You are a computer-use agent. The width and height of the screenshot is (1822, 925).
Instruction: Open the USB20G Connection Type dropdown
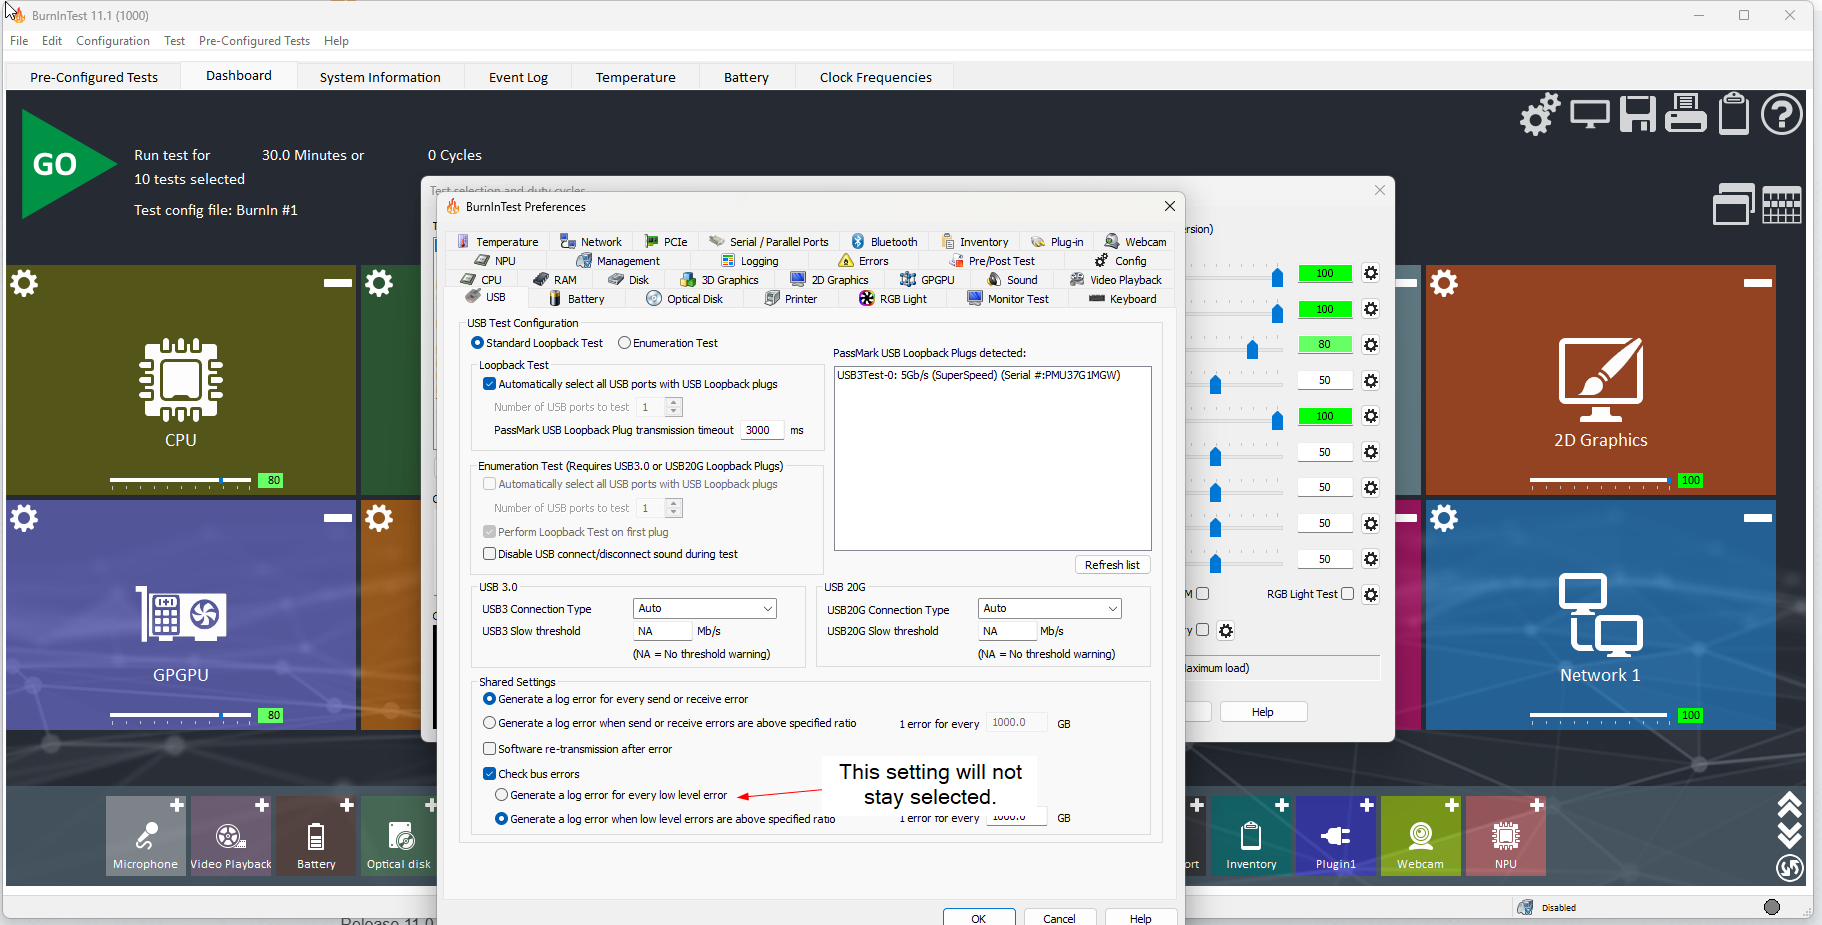coord(1050,608)
